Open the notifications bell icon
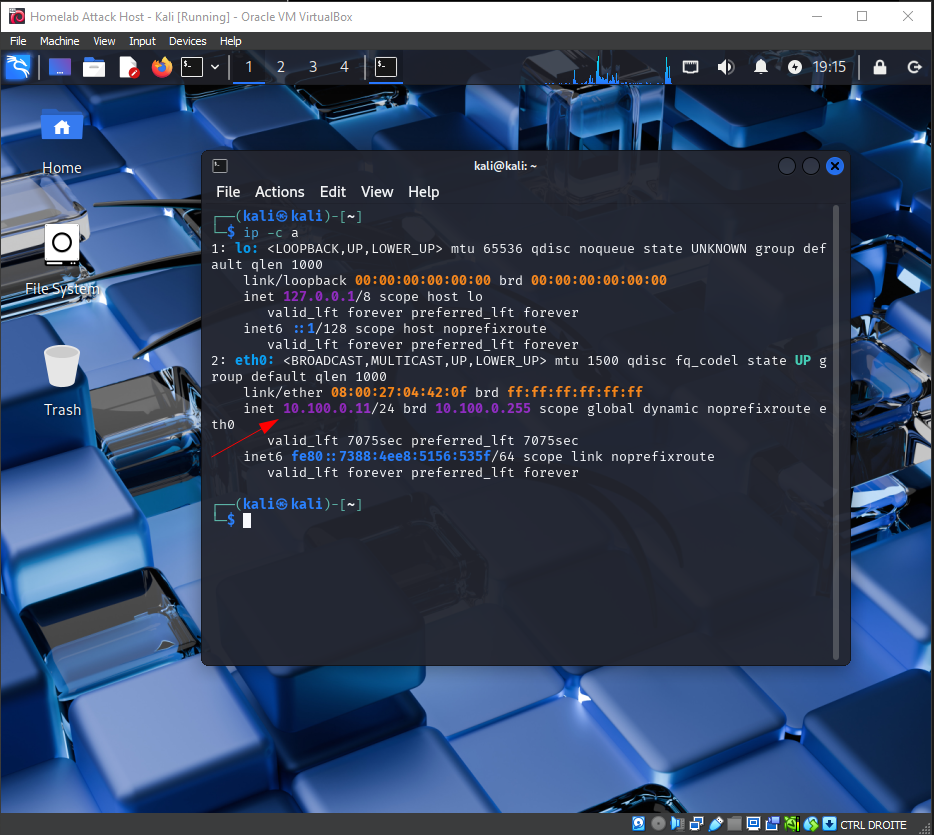 click(761, 67)
